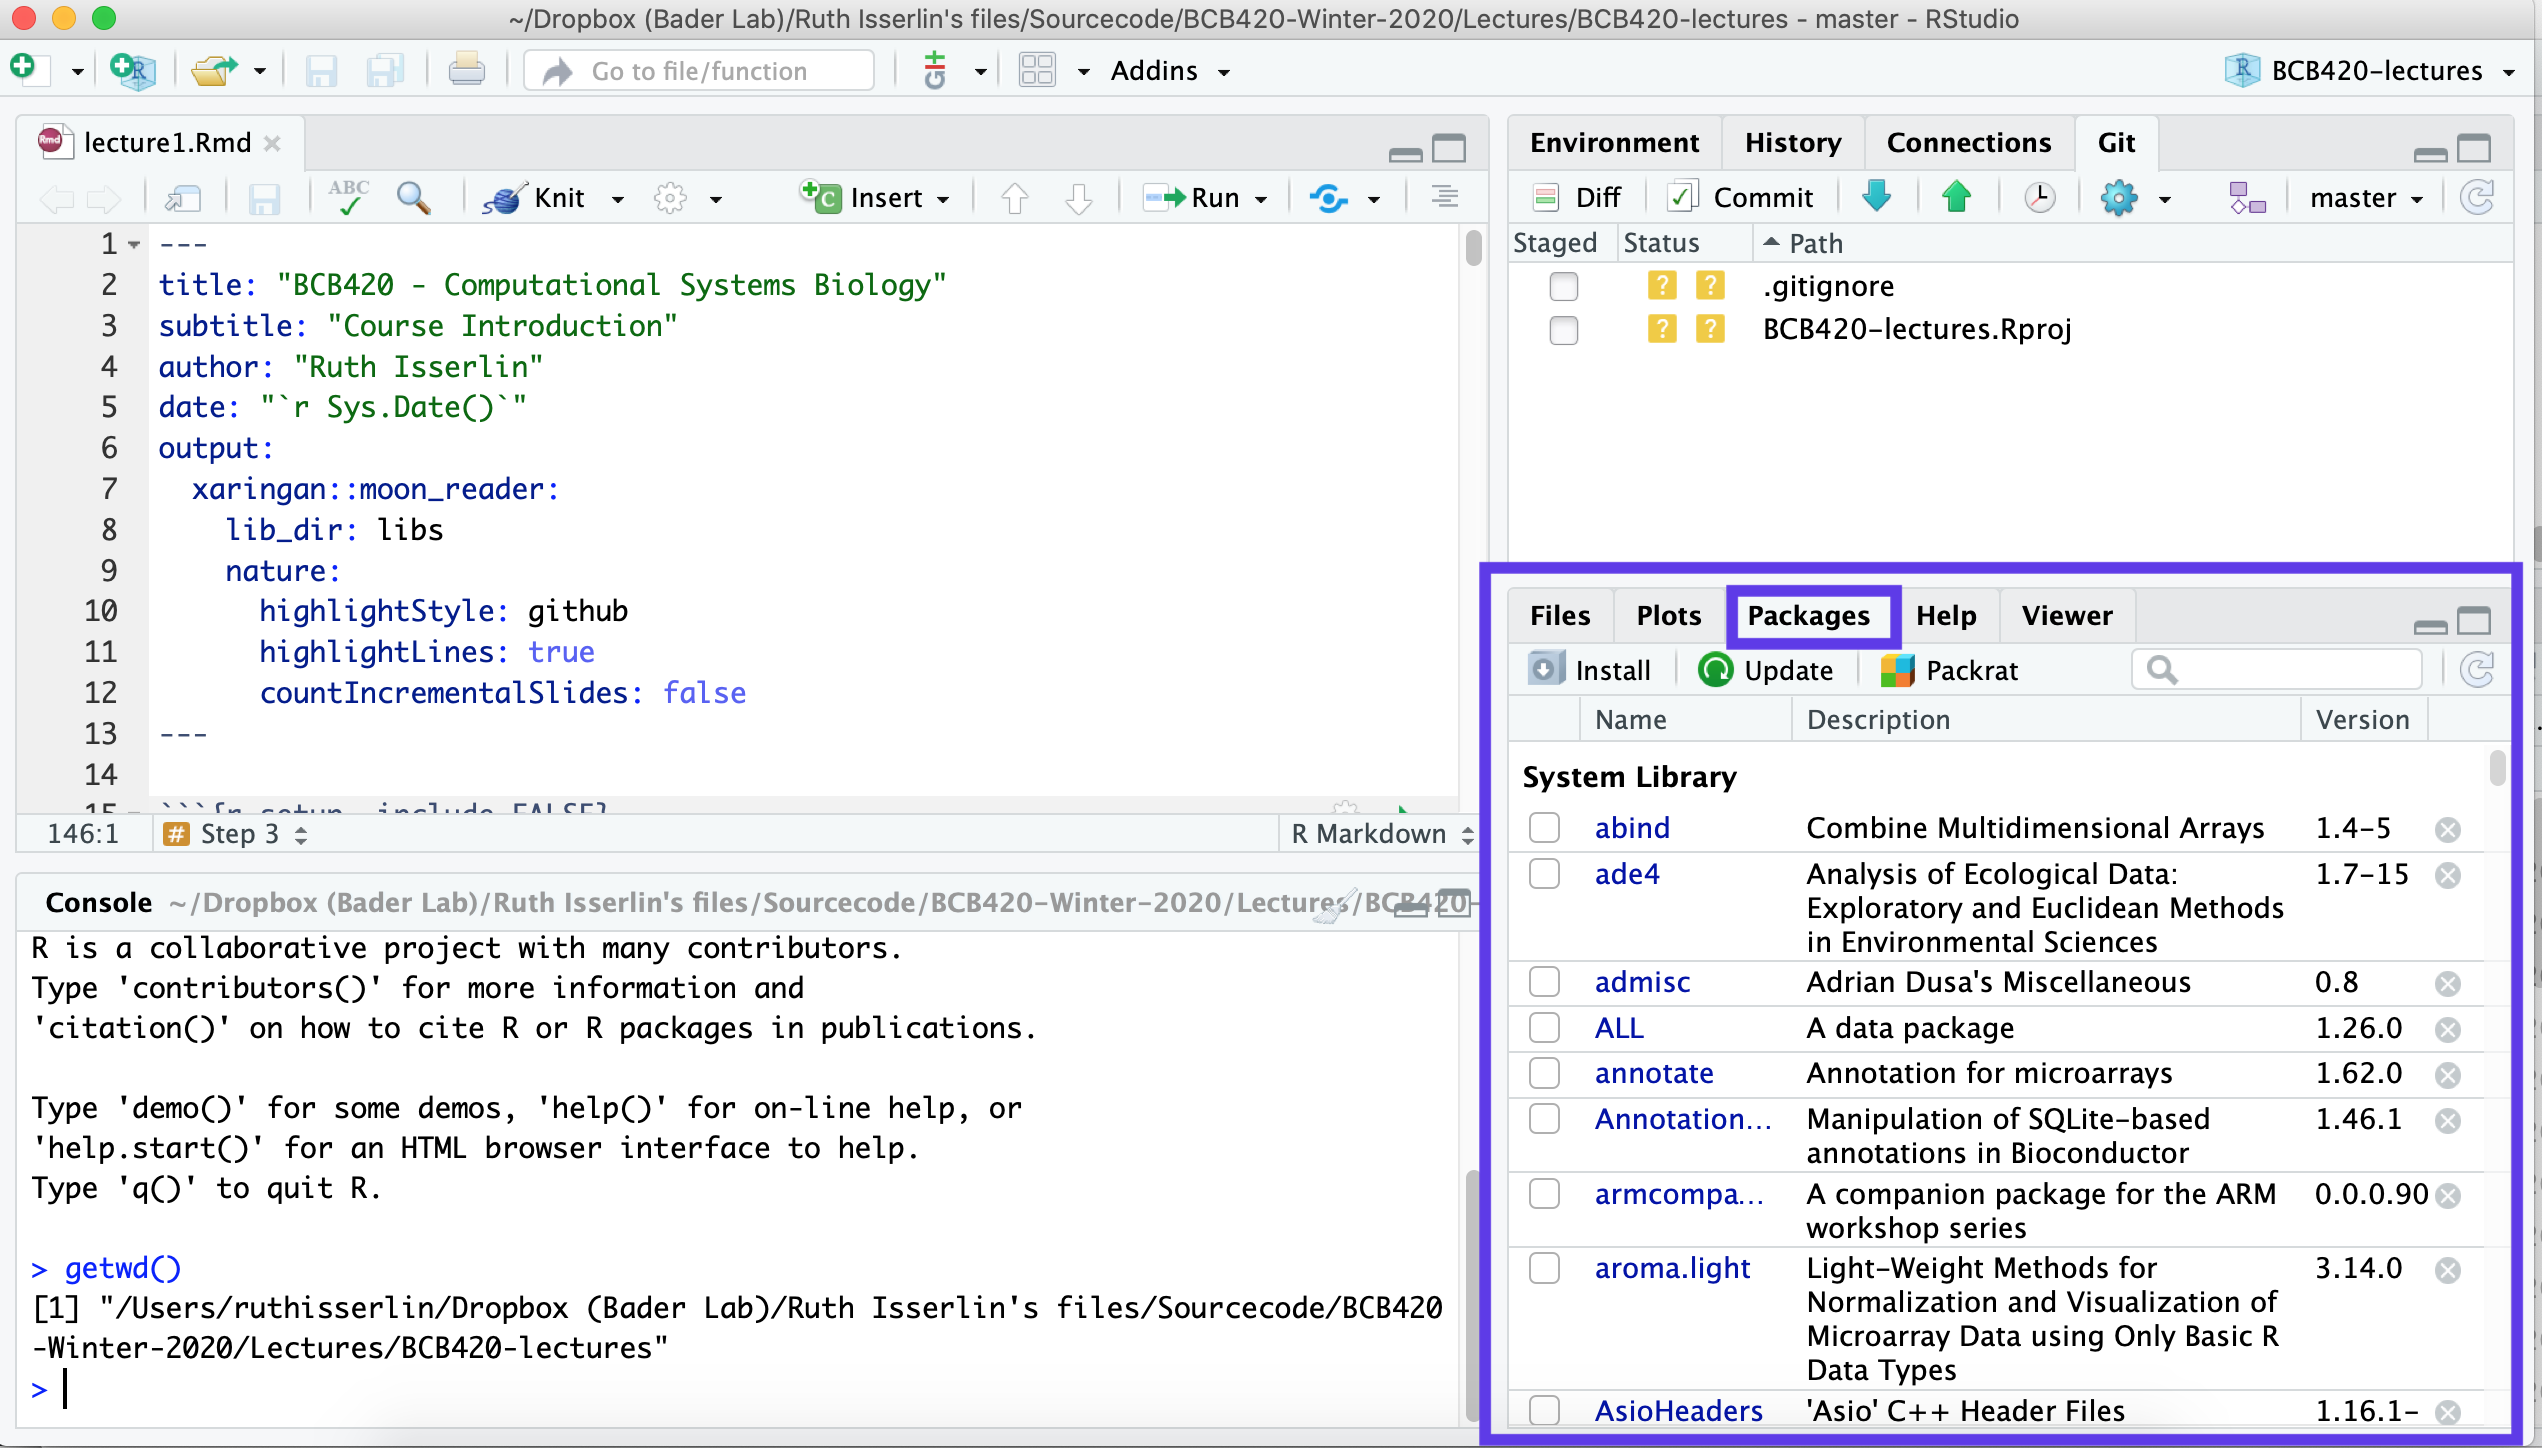The width and height of the screenshot is (2542, 1448).
Task: Open the R Markdown file type selector
Action: 1381,834
